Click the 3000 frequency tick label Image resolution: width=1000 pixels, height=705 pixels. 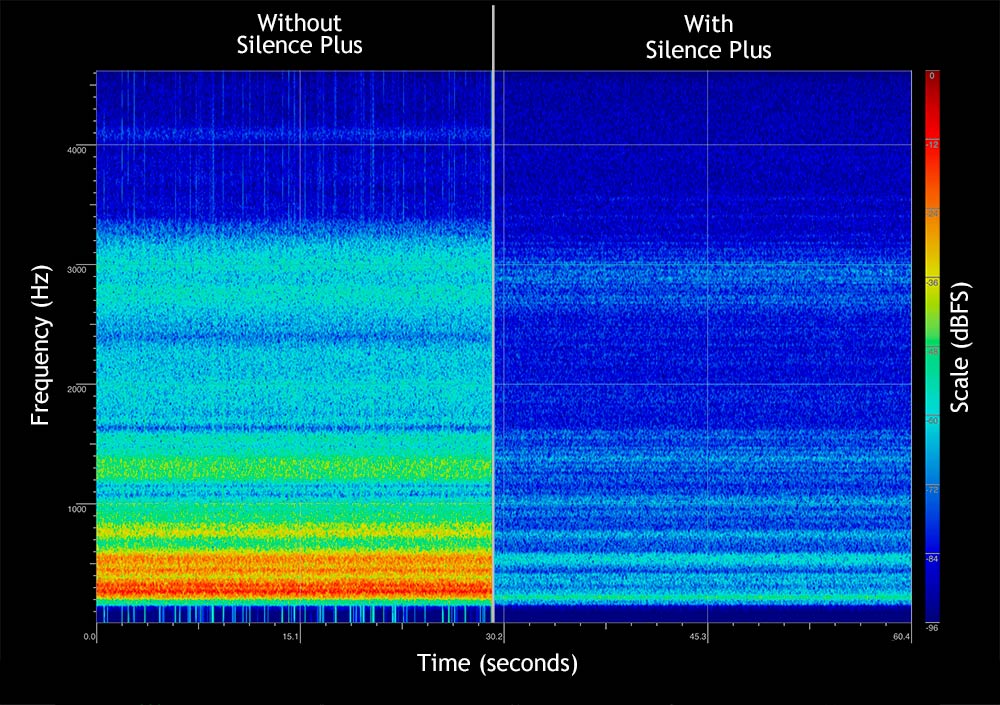tap(77, 269)
